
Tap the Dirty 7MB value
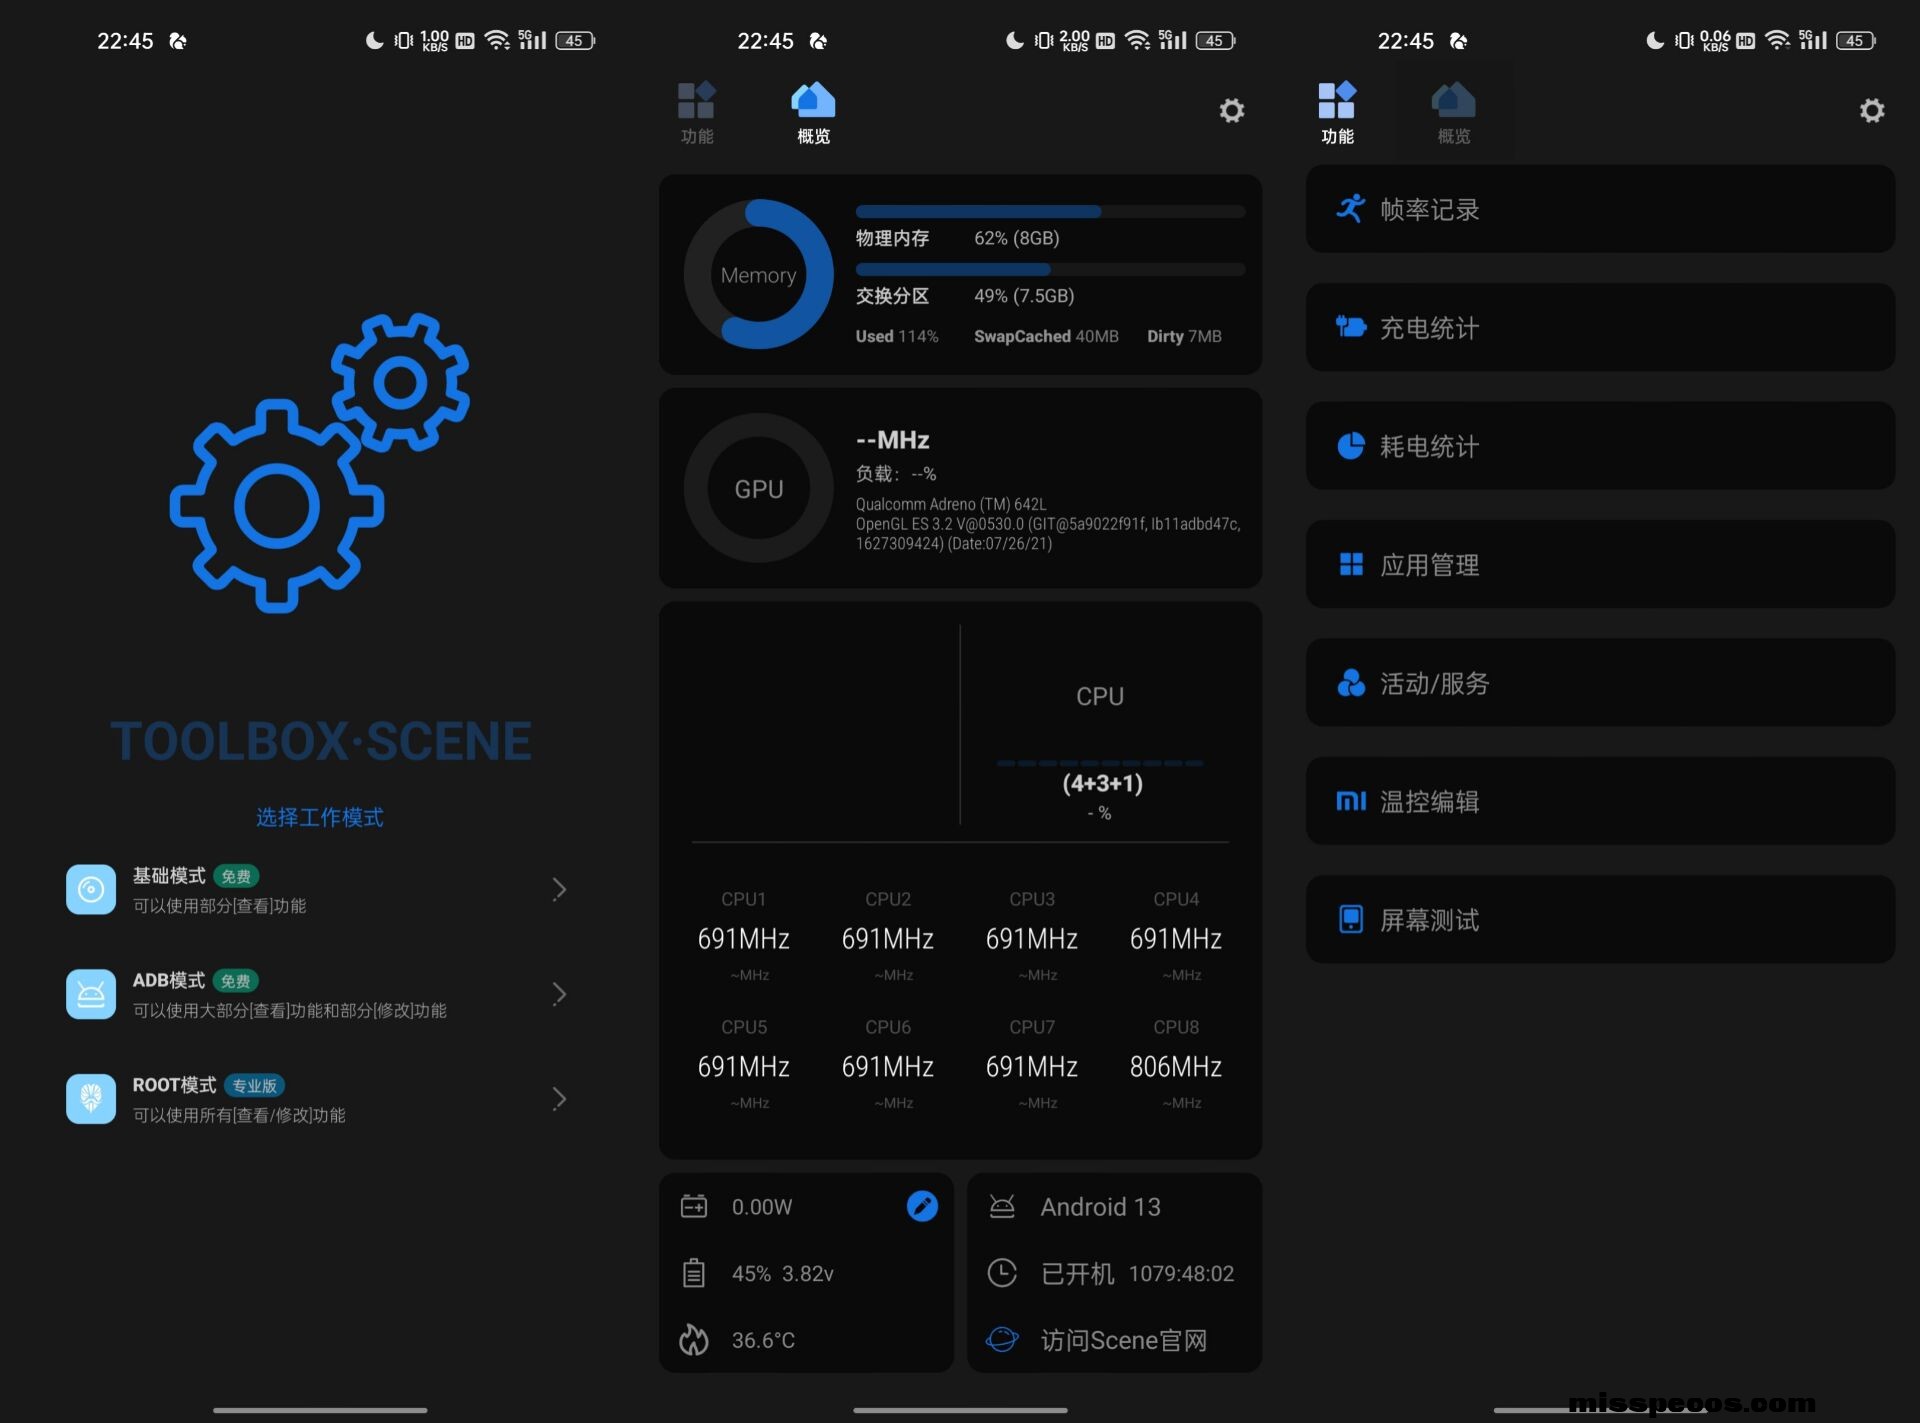(x=1184, y=336)
